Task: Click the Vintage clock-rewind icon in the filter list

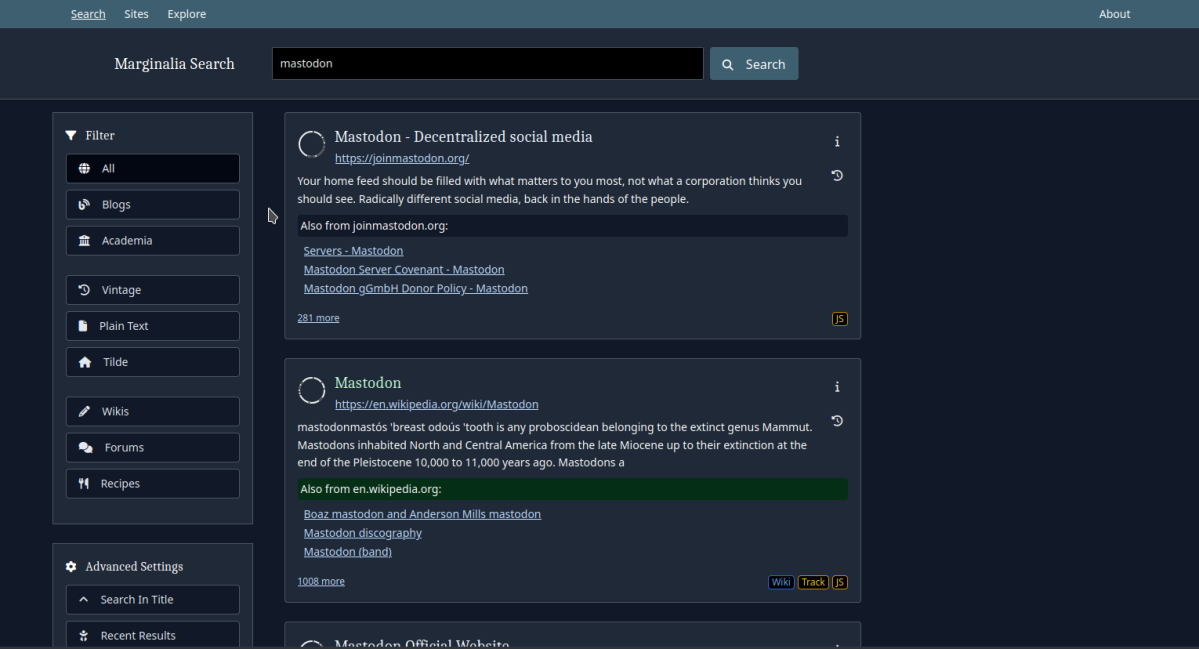Action: coord(84,290)
